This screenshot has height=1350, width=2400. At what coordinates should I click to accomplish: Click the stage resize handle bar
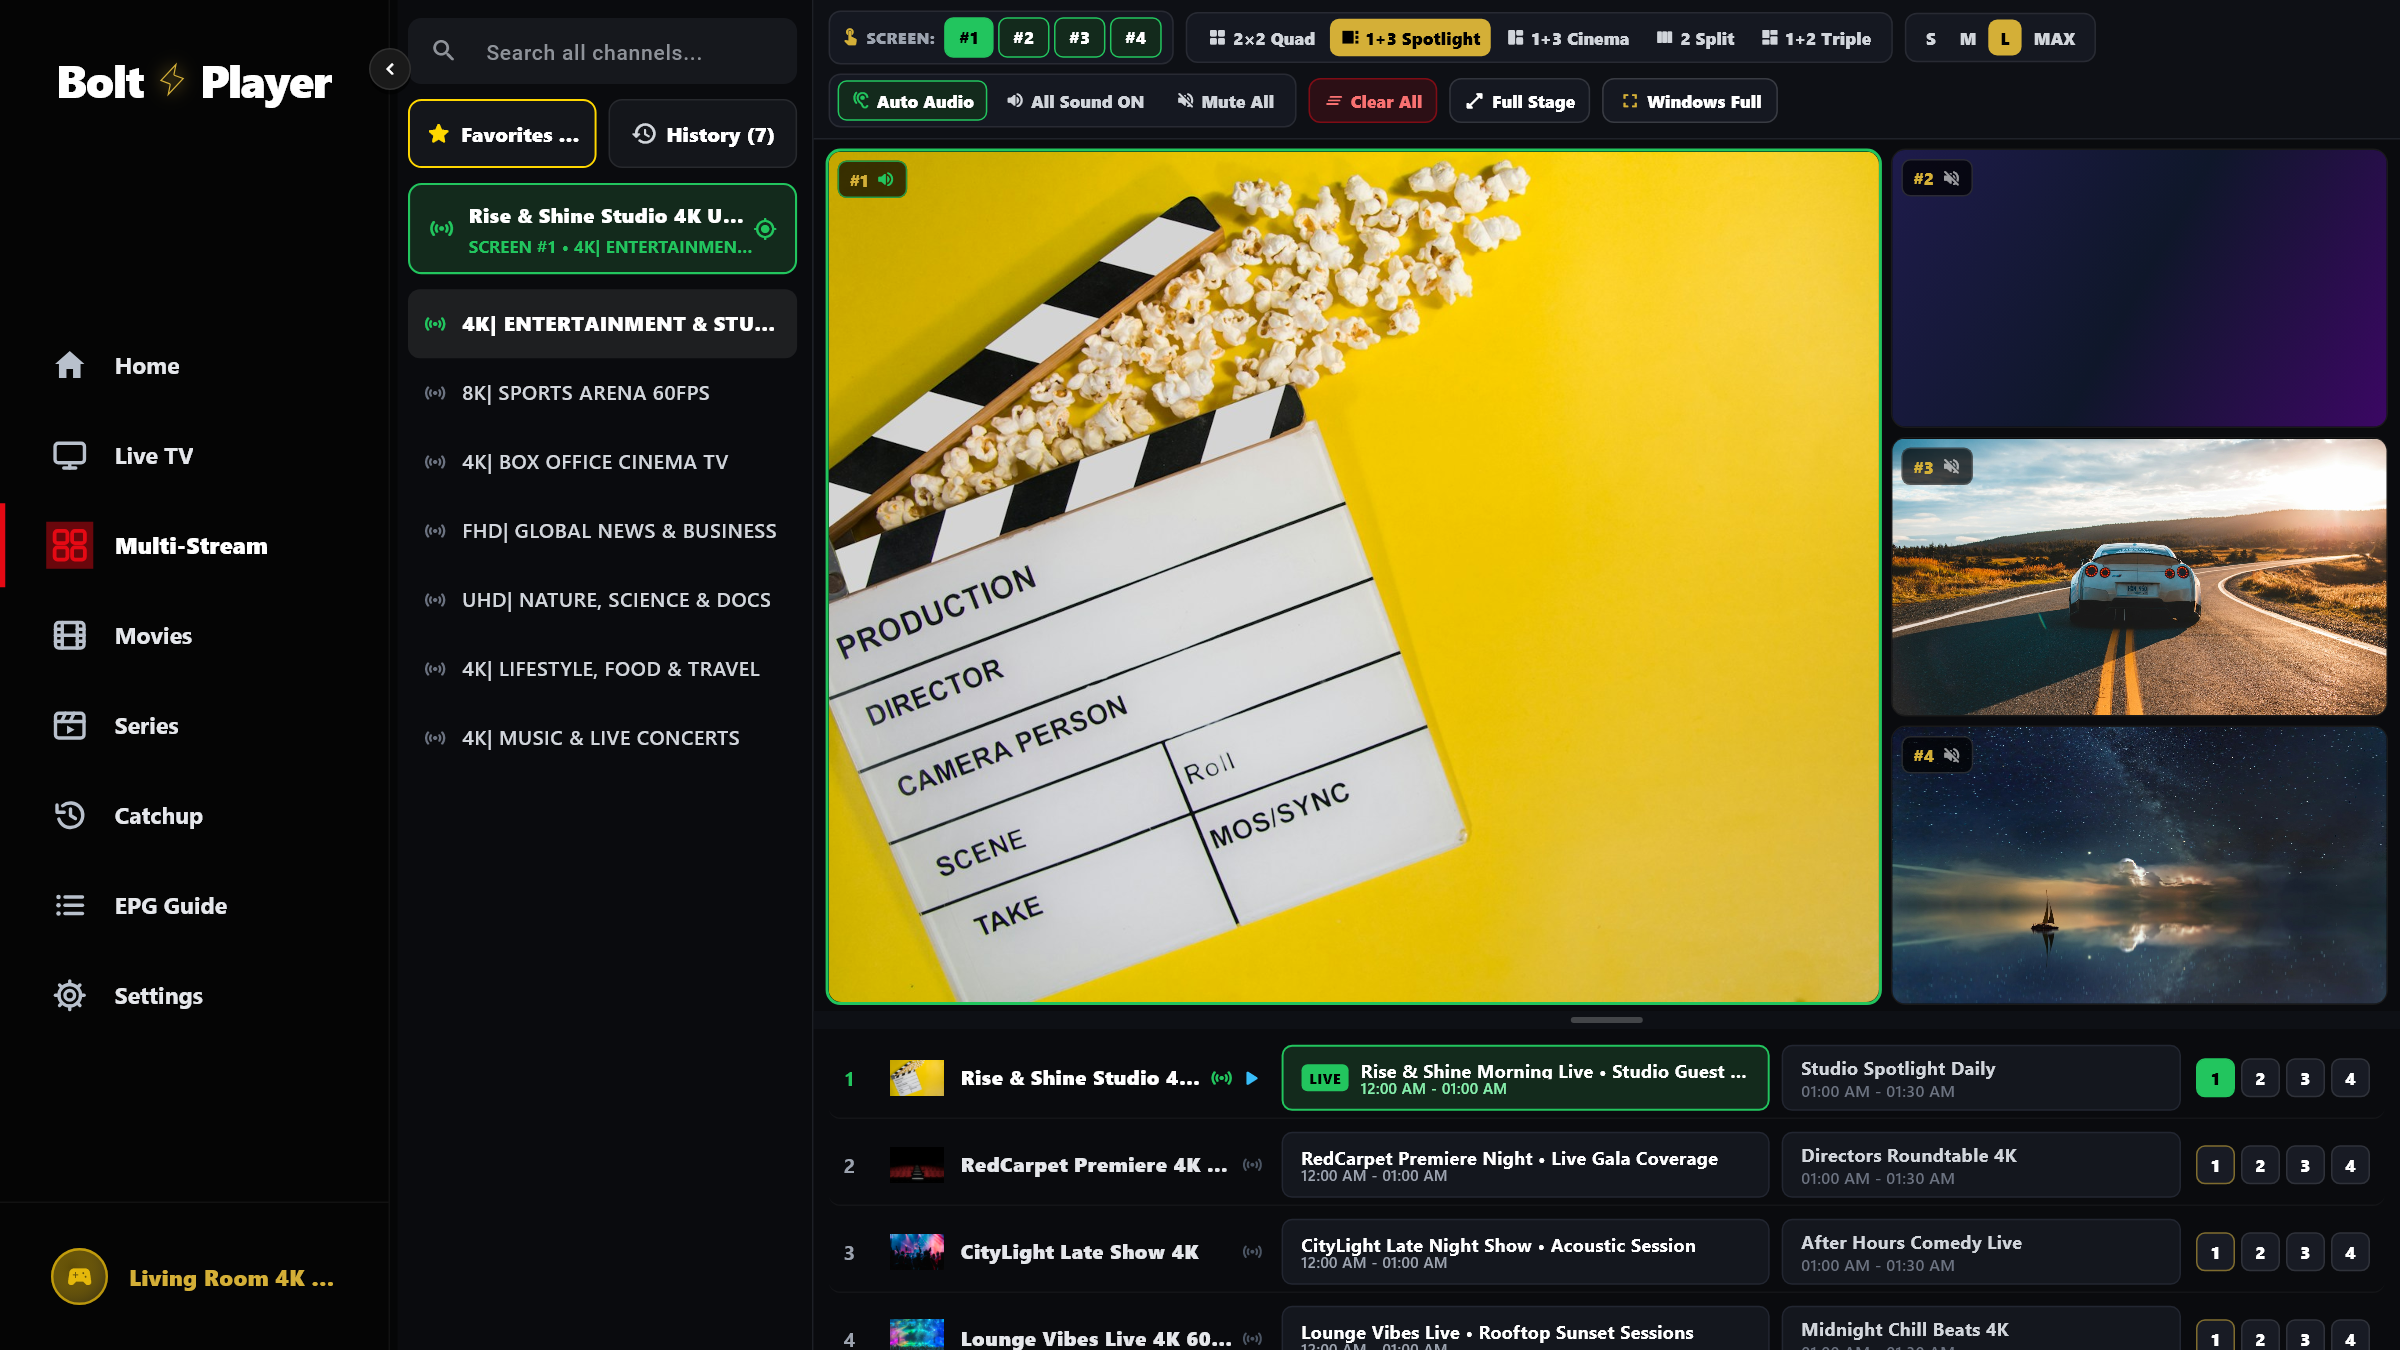click(1606, 1019)
